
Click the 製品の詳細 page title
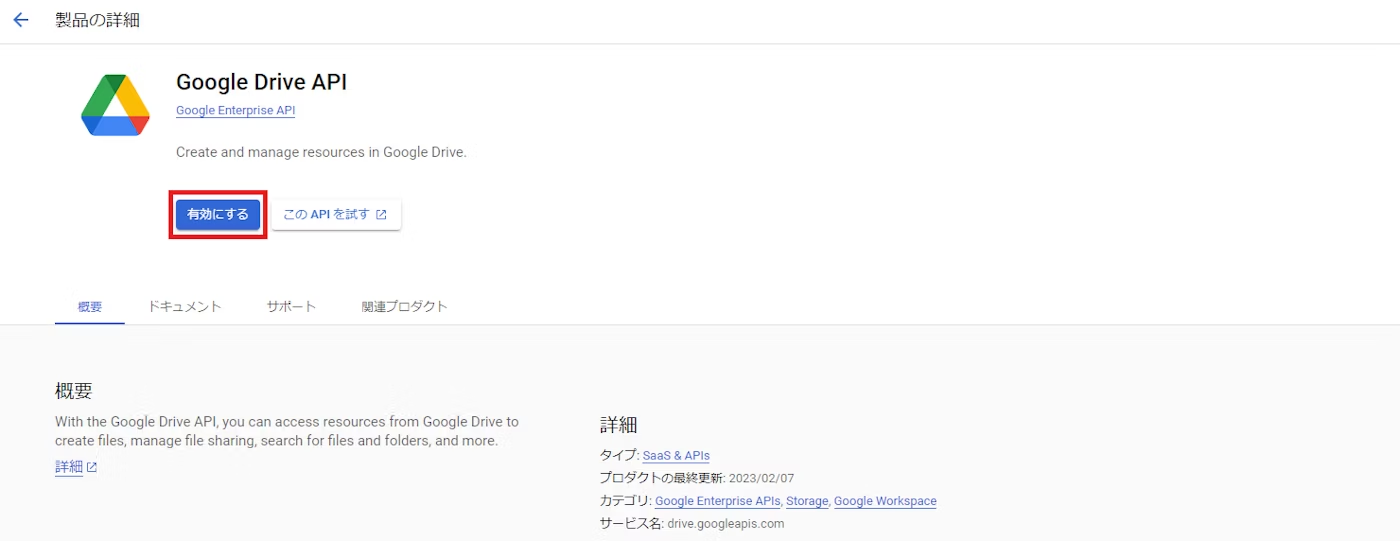click(97, 20)
